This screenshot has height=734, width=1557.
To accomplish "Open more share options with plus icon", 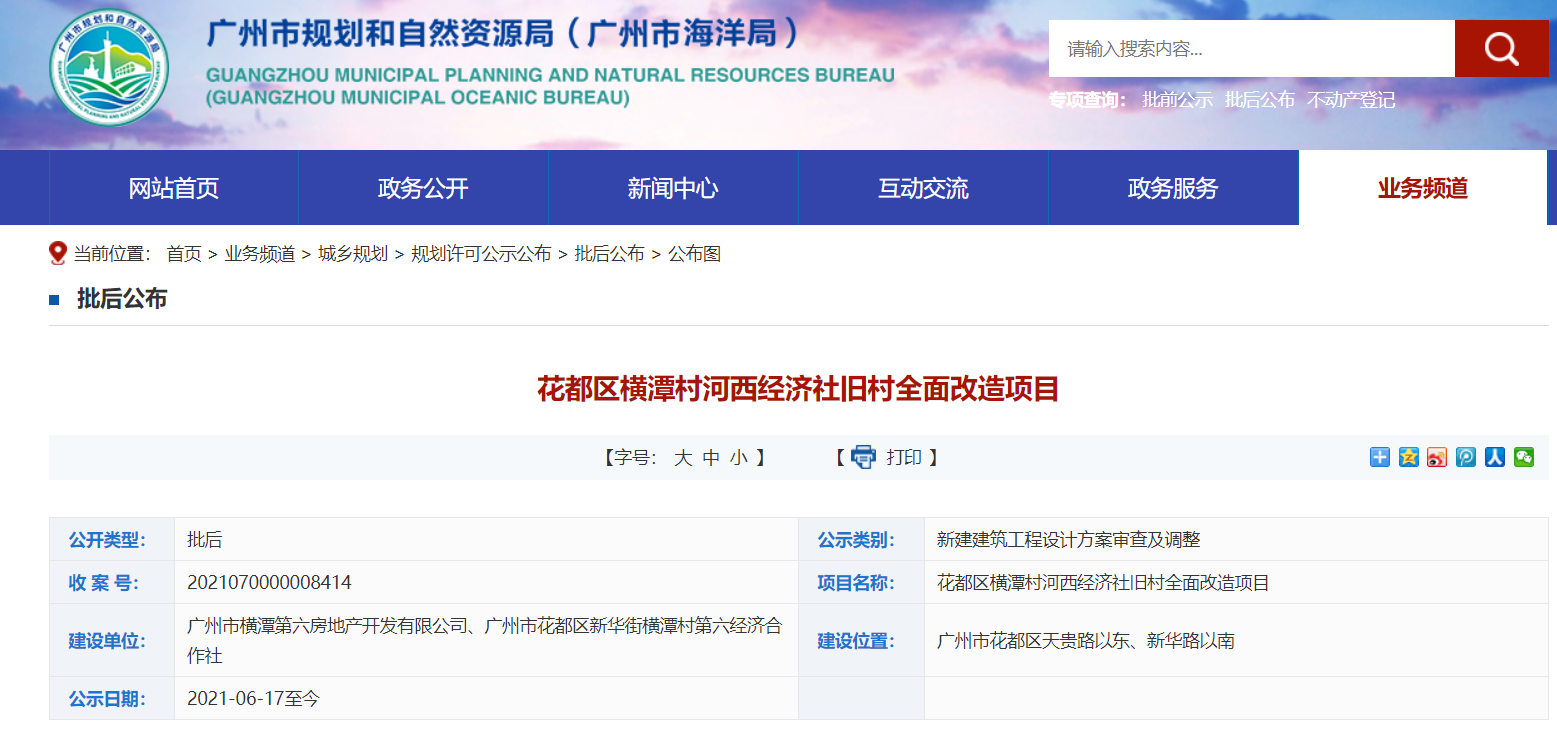I will pyautogui.click(x=1380, y=457).
